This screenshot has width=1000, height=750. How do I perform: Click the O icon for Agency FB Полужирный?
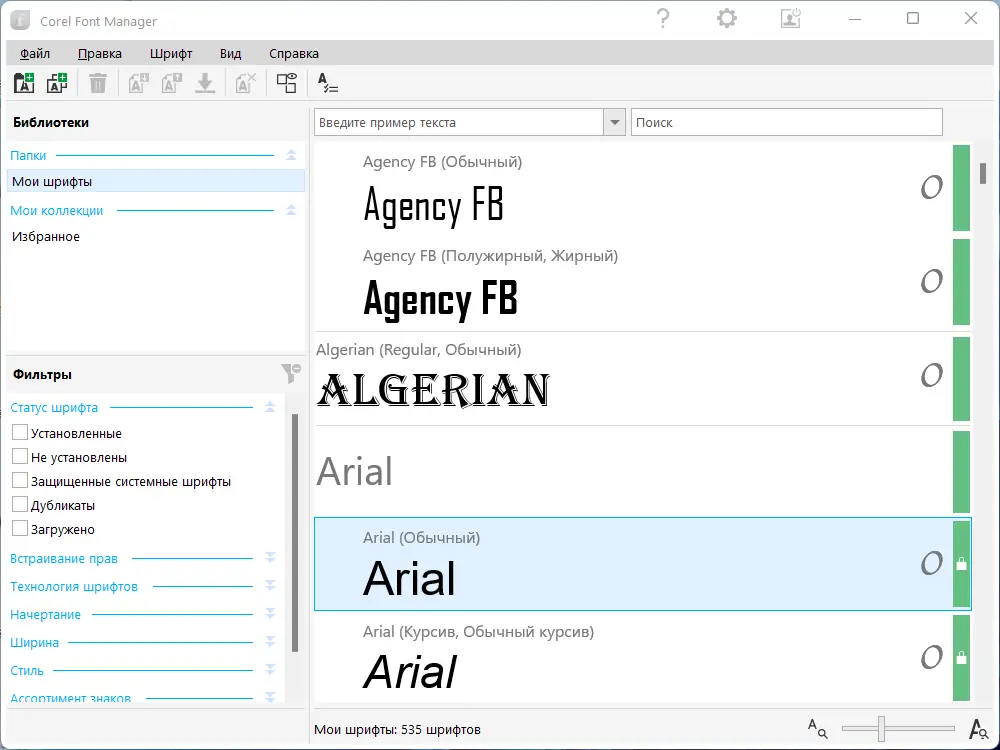click(x=931, y=281)
